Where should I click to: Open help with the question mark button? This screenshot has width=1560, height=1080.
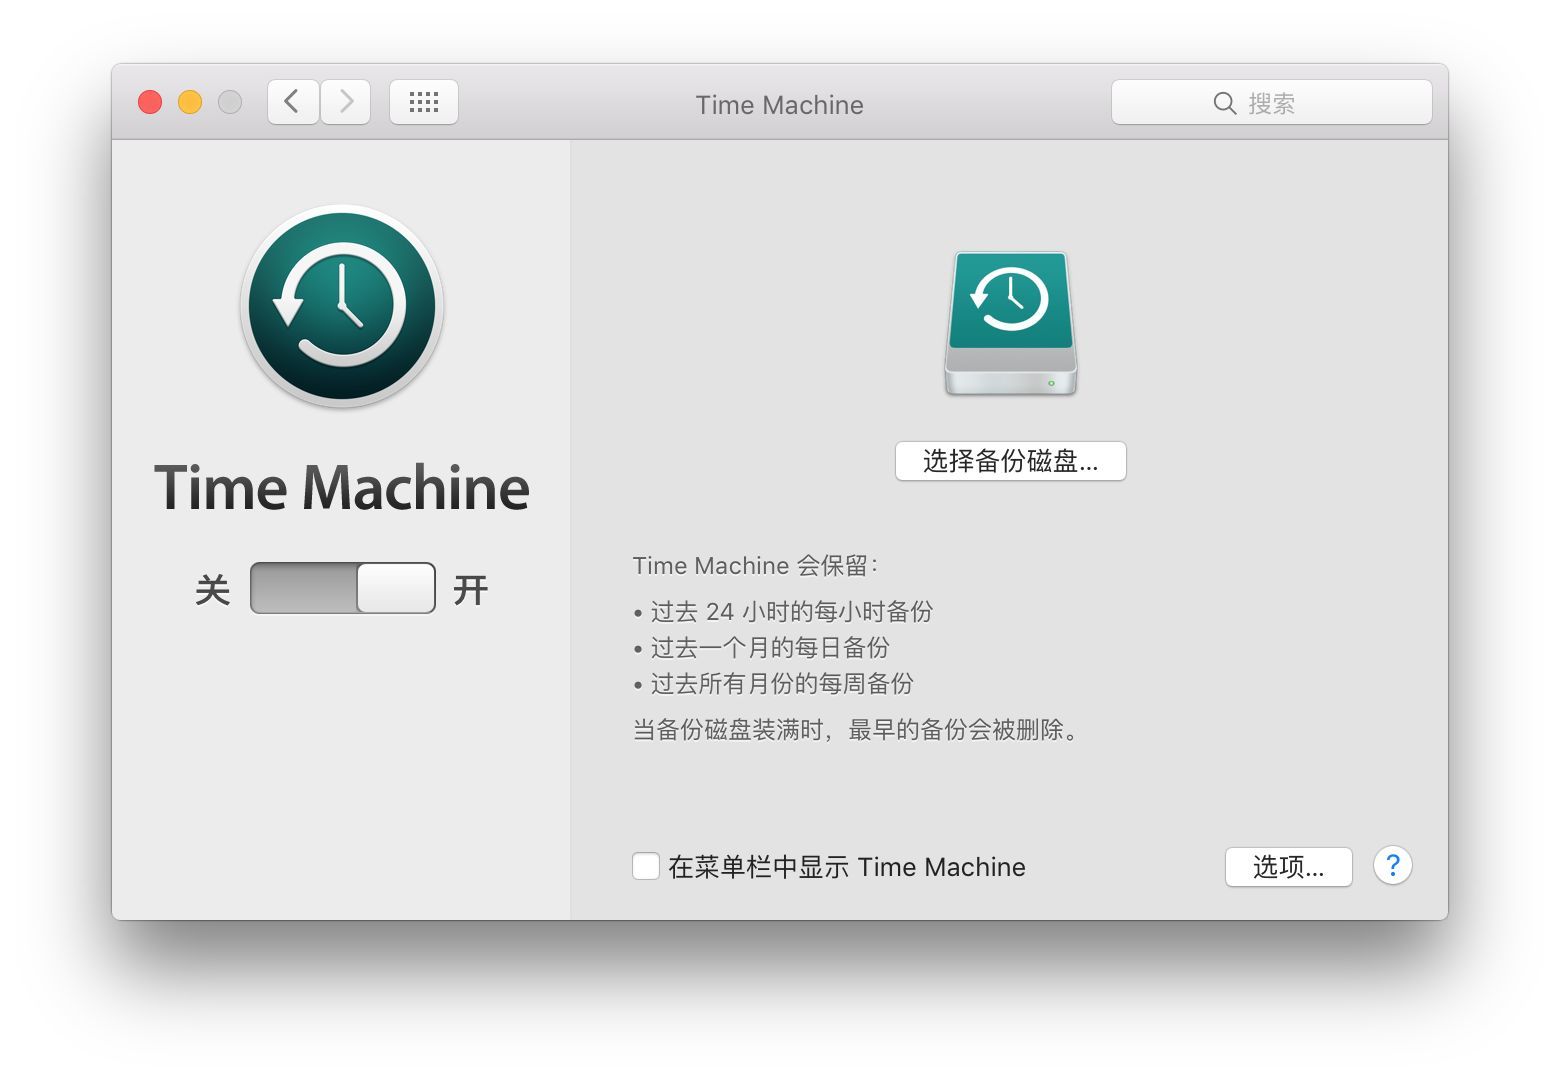[x=1393, y=866]
